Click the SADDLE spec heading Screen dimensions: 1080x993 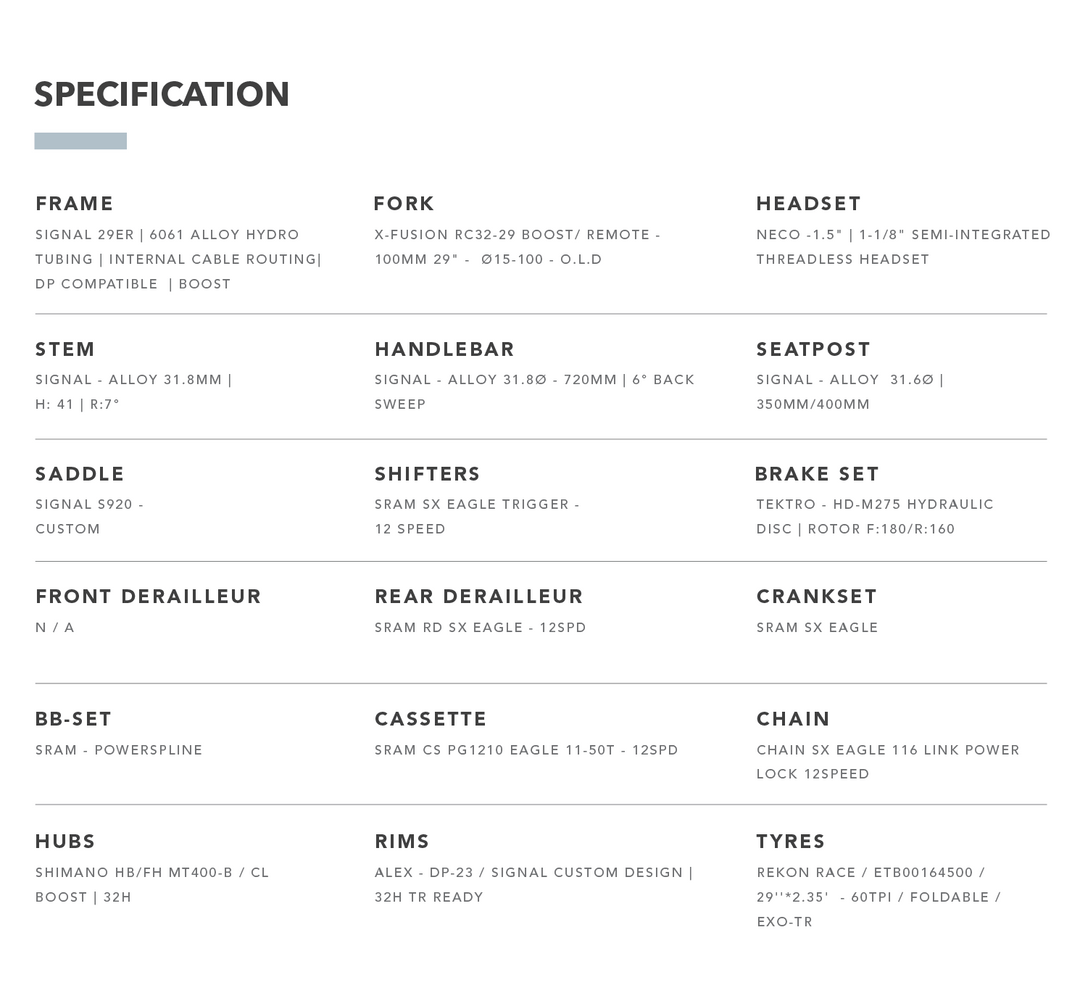click(x=80, y=474)
